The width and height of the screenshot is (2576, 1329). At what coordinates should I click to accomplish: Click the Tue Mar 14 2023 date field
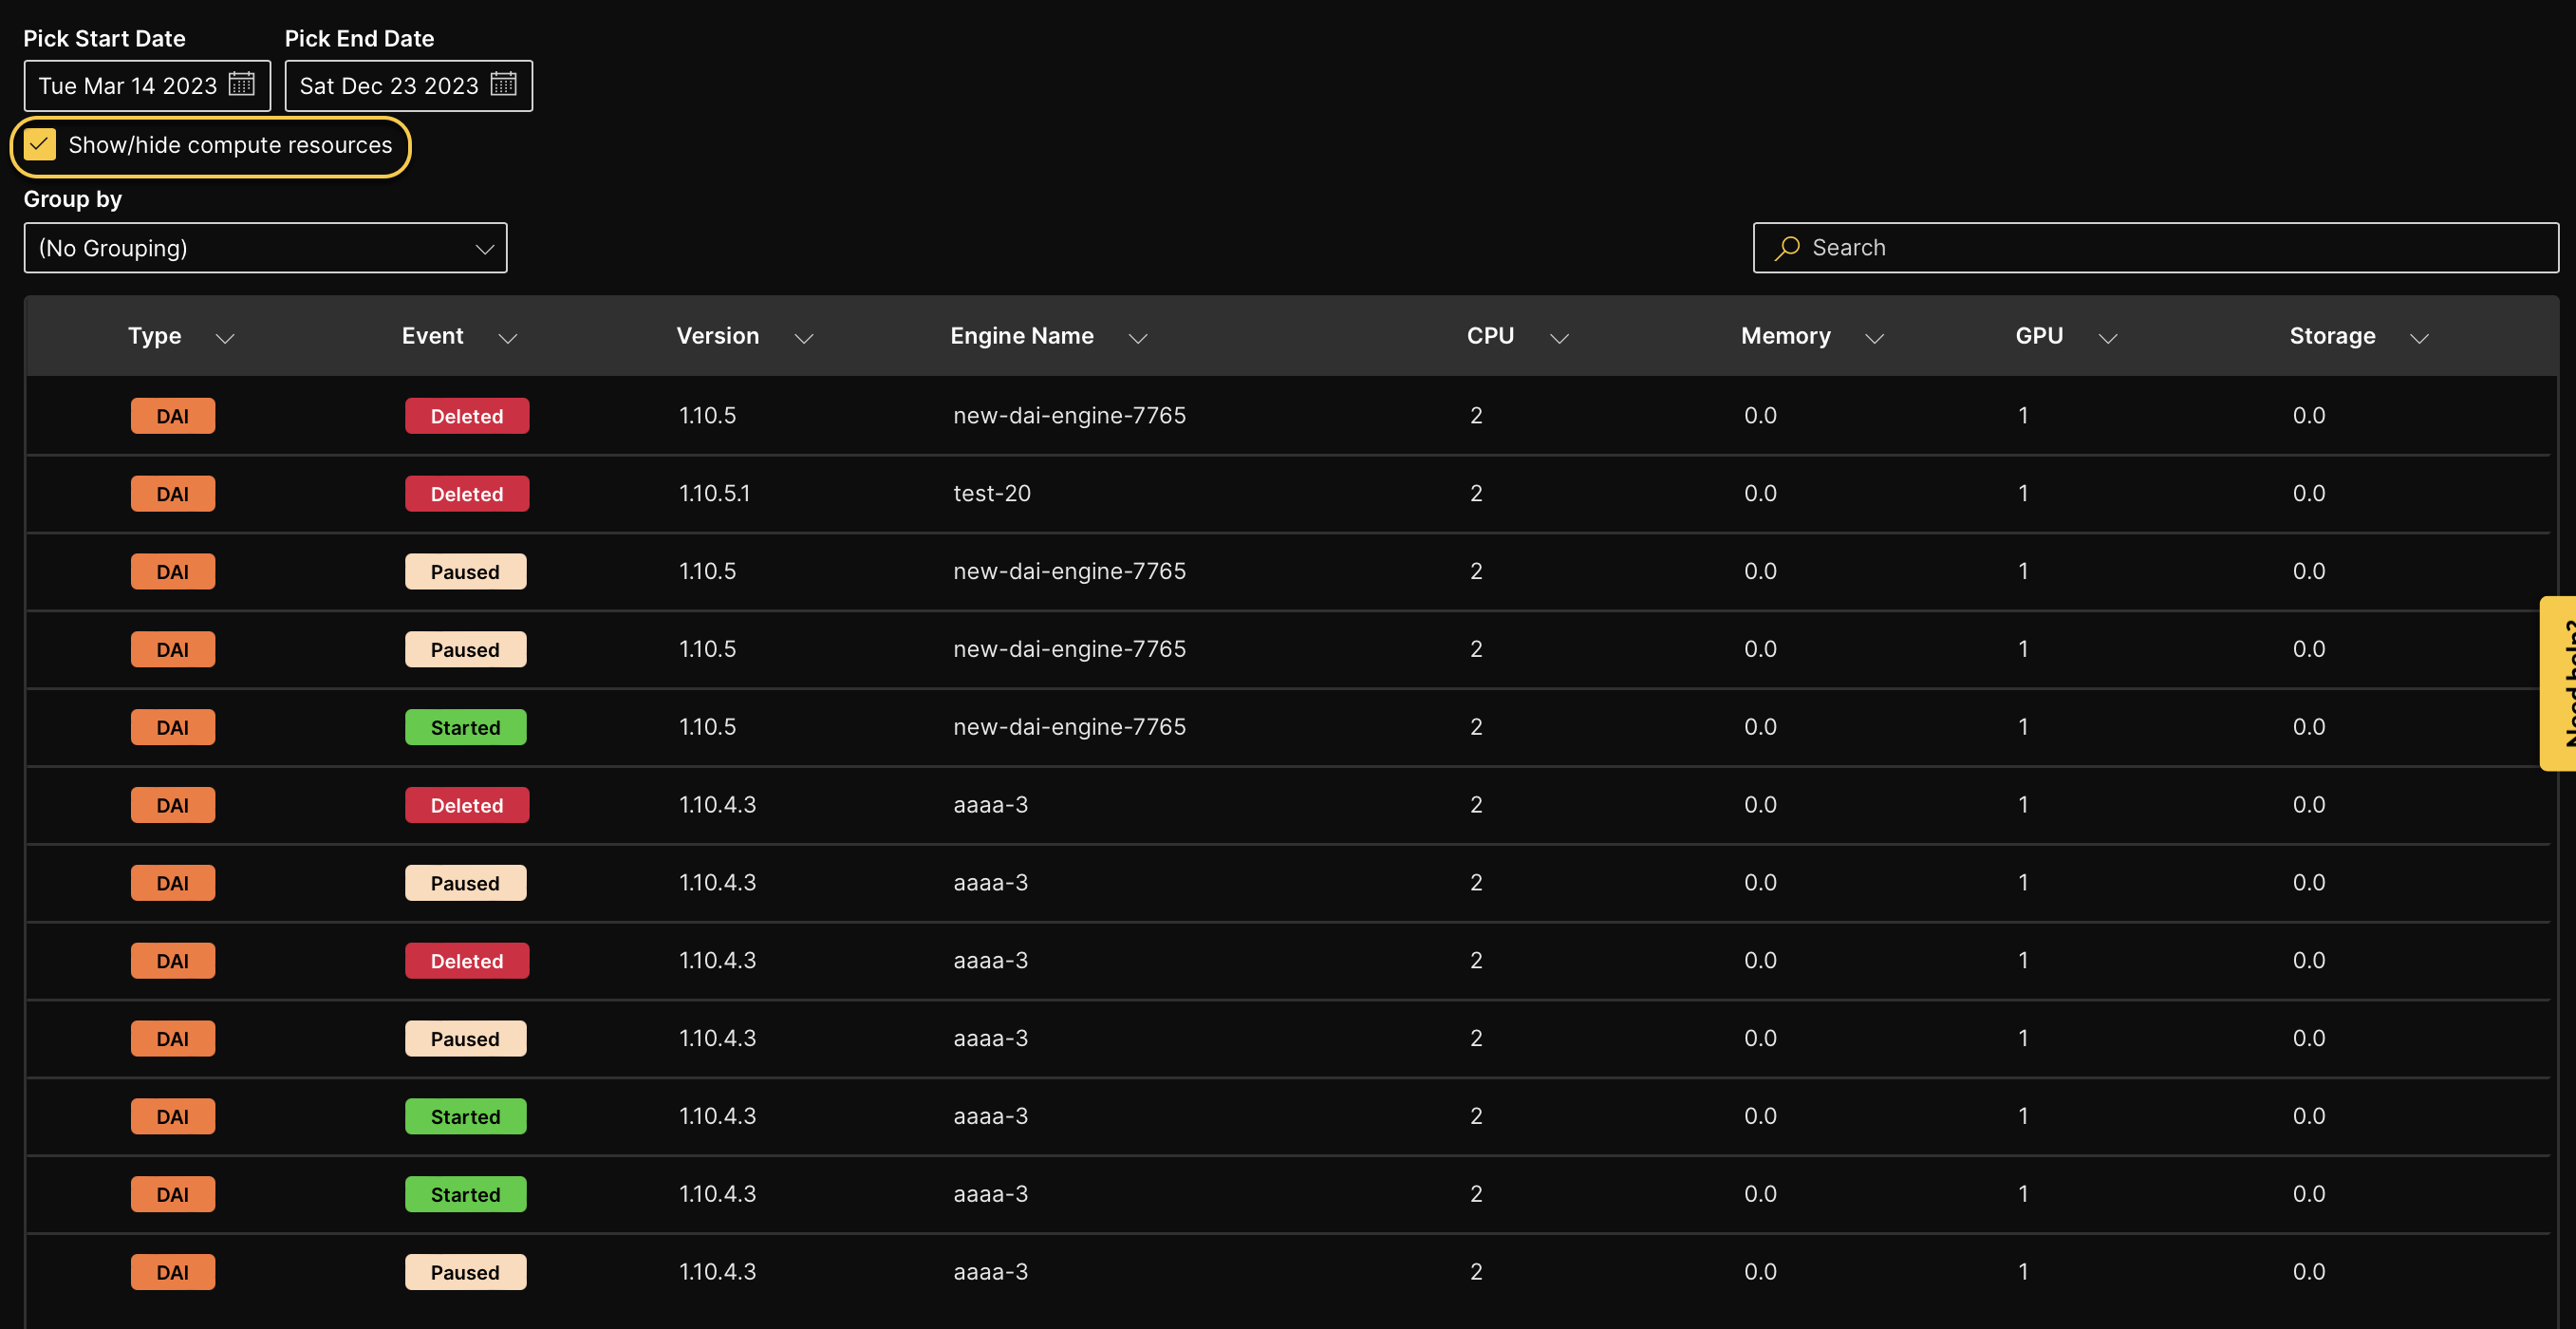point(128,86)
